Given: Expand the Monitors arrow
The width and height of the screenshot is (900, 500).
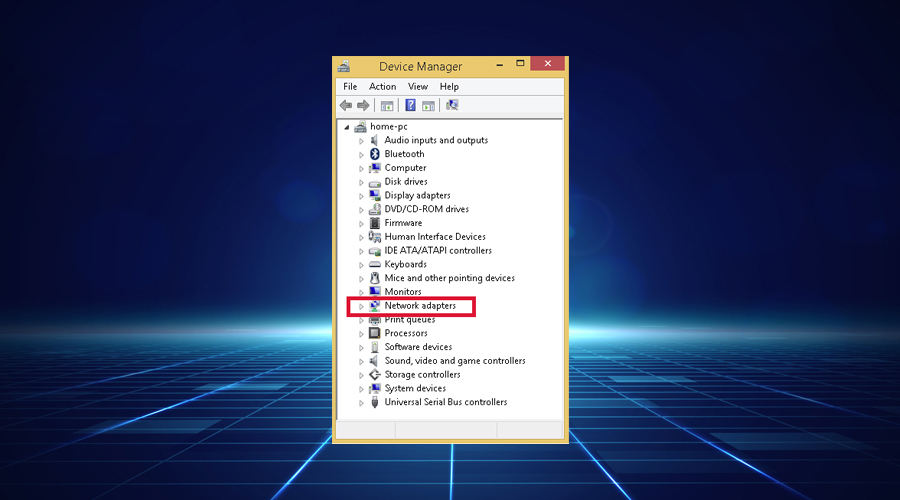Looking at the screenshot, I should coord(361,292).
